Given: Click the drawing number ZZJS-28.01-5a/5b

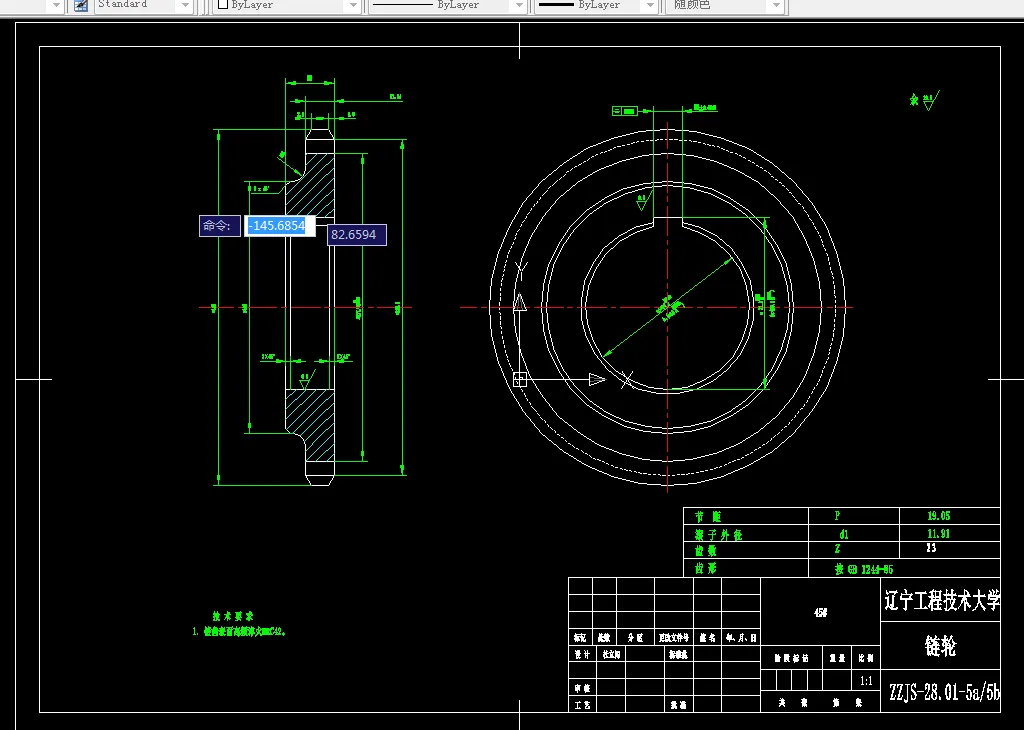Looking at the screenshot, I should [944, 691].
